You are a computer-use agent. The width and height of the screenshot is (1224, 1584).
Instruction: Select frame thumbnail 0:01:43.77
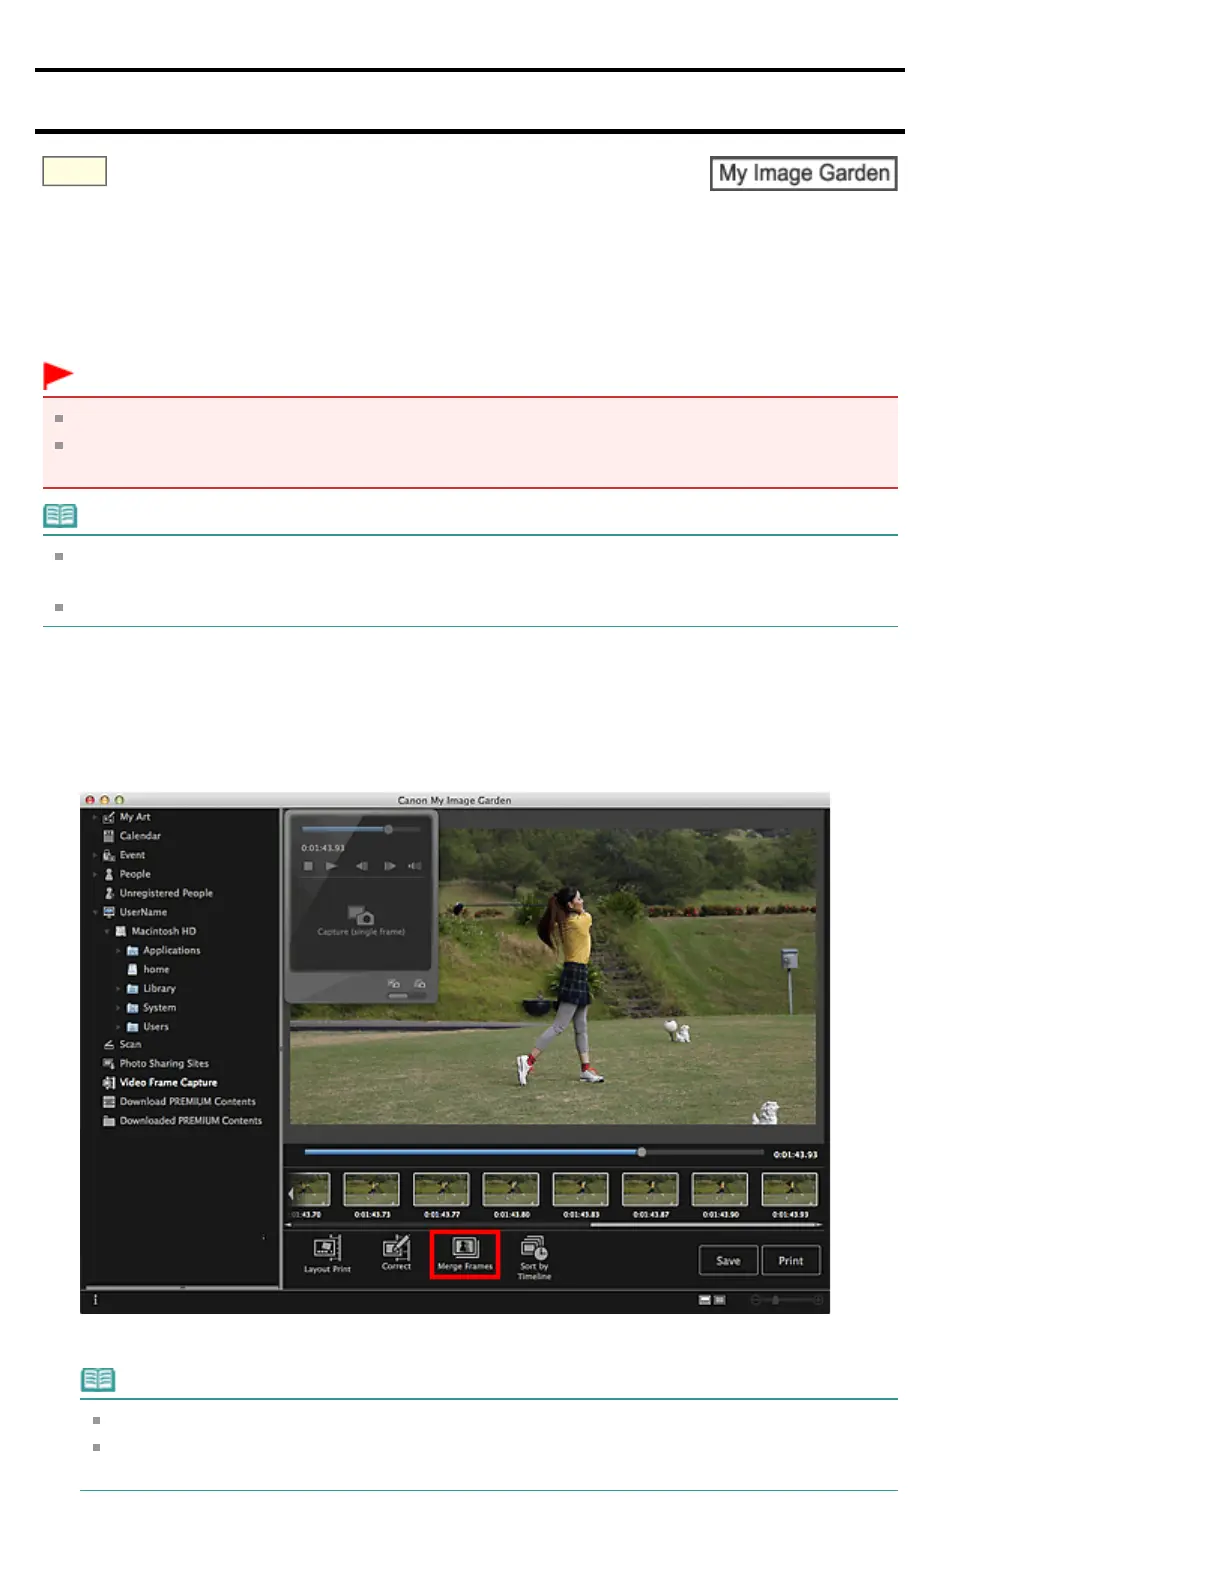pos(441,1190)
